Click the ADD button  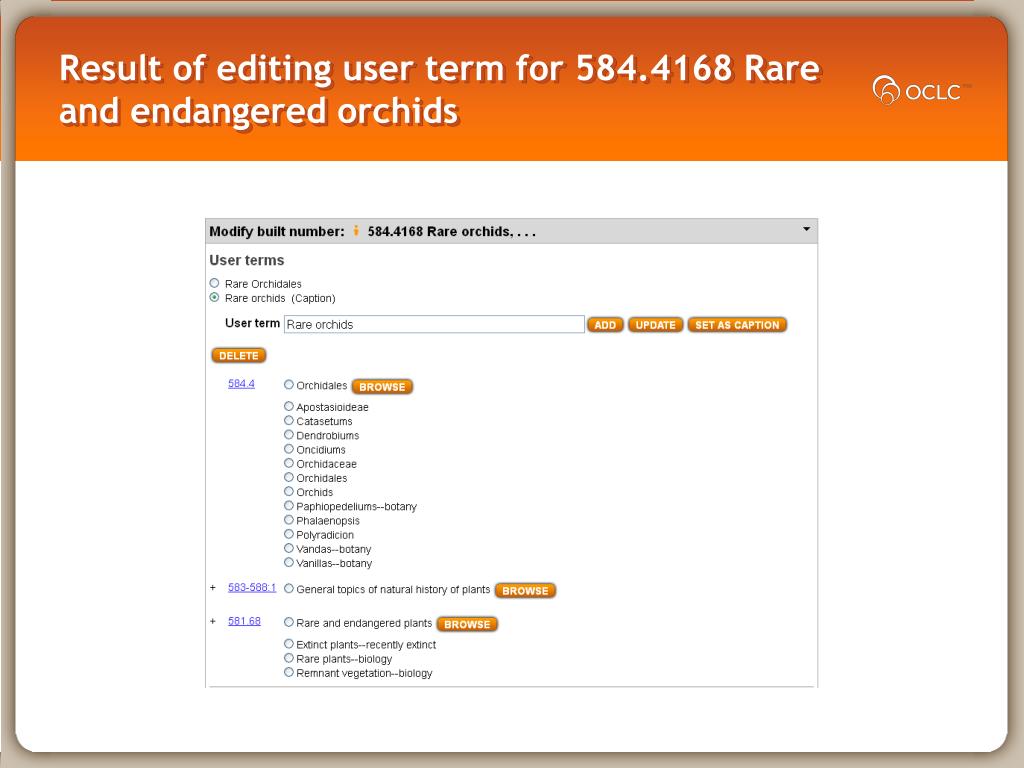click(605, 325)
